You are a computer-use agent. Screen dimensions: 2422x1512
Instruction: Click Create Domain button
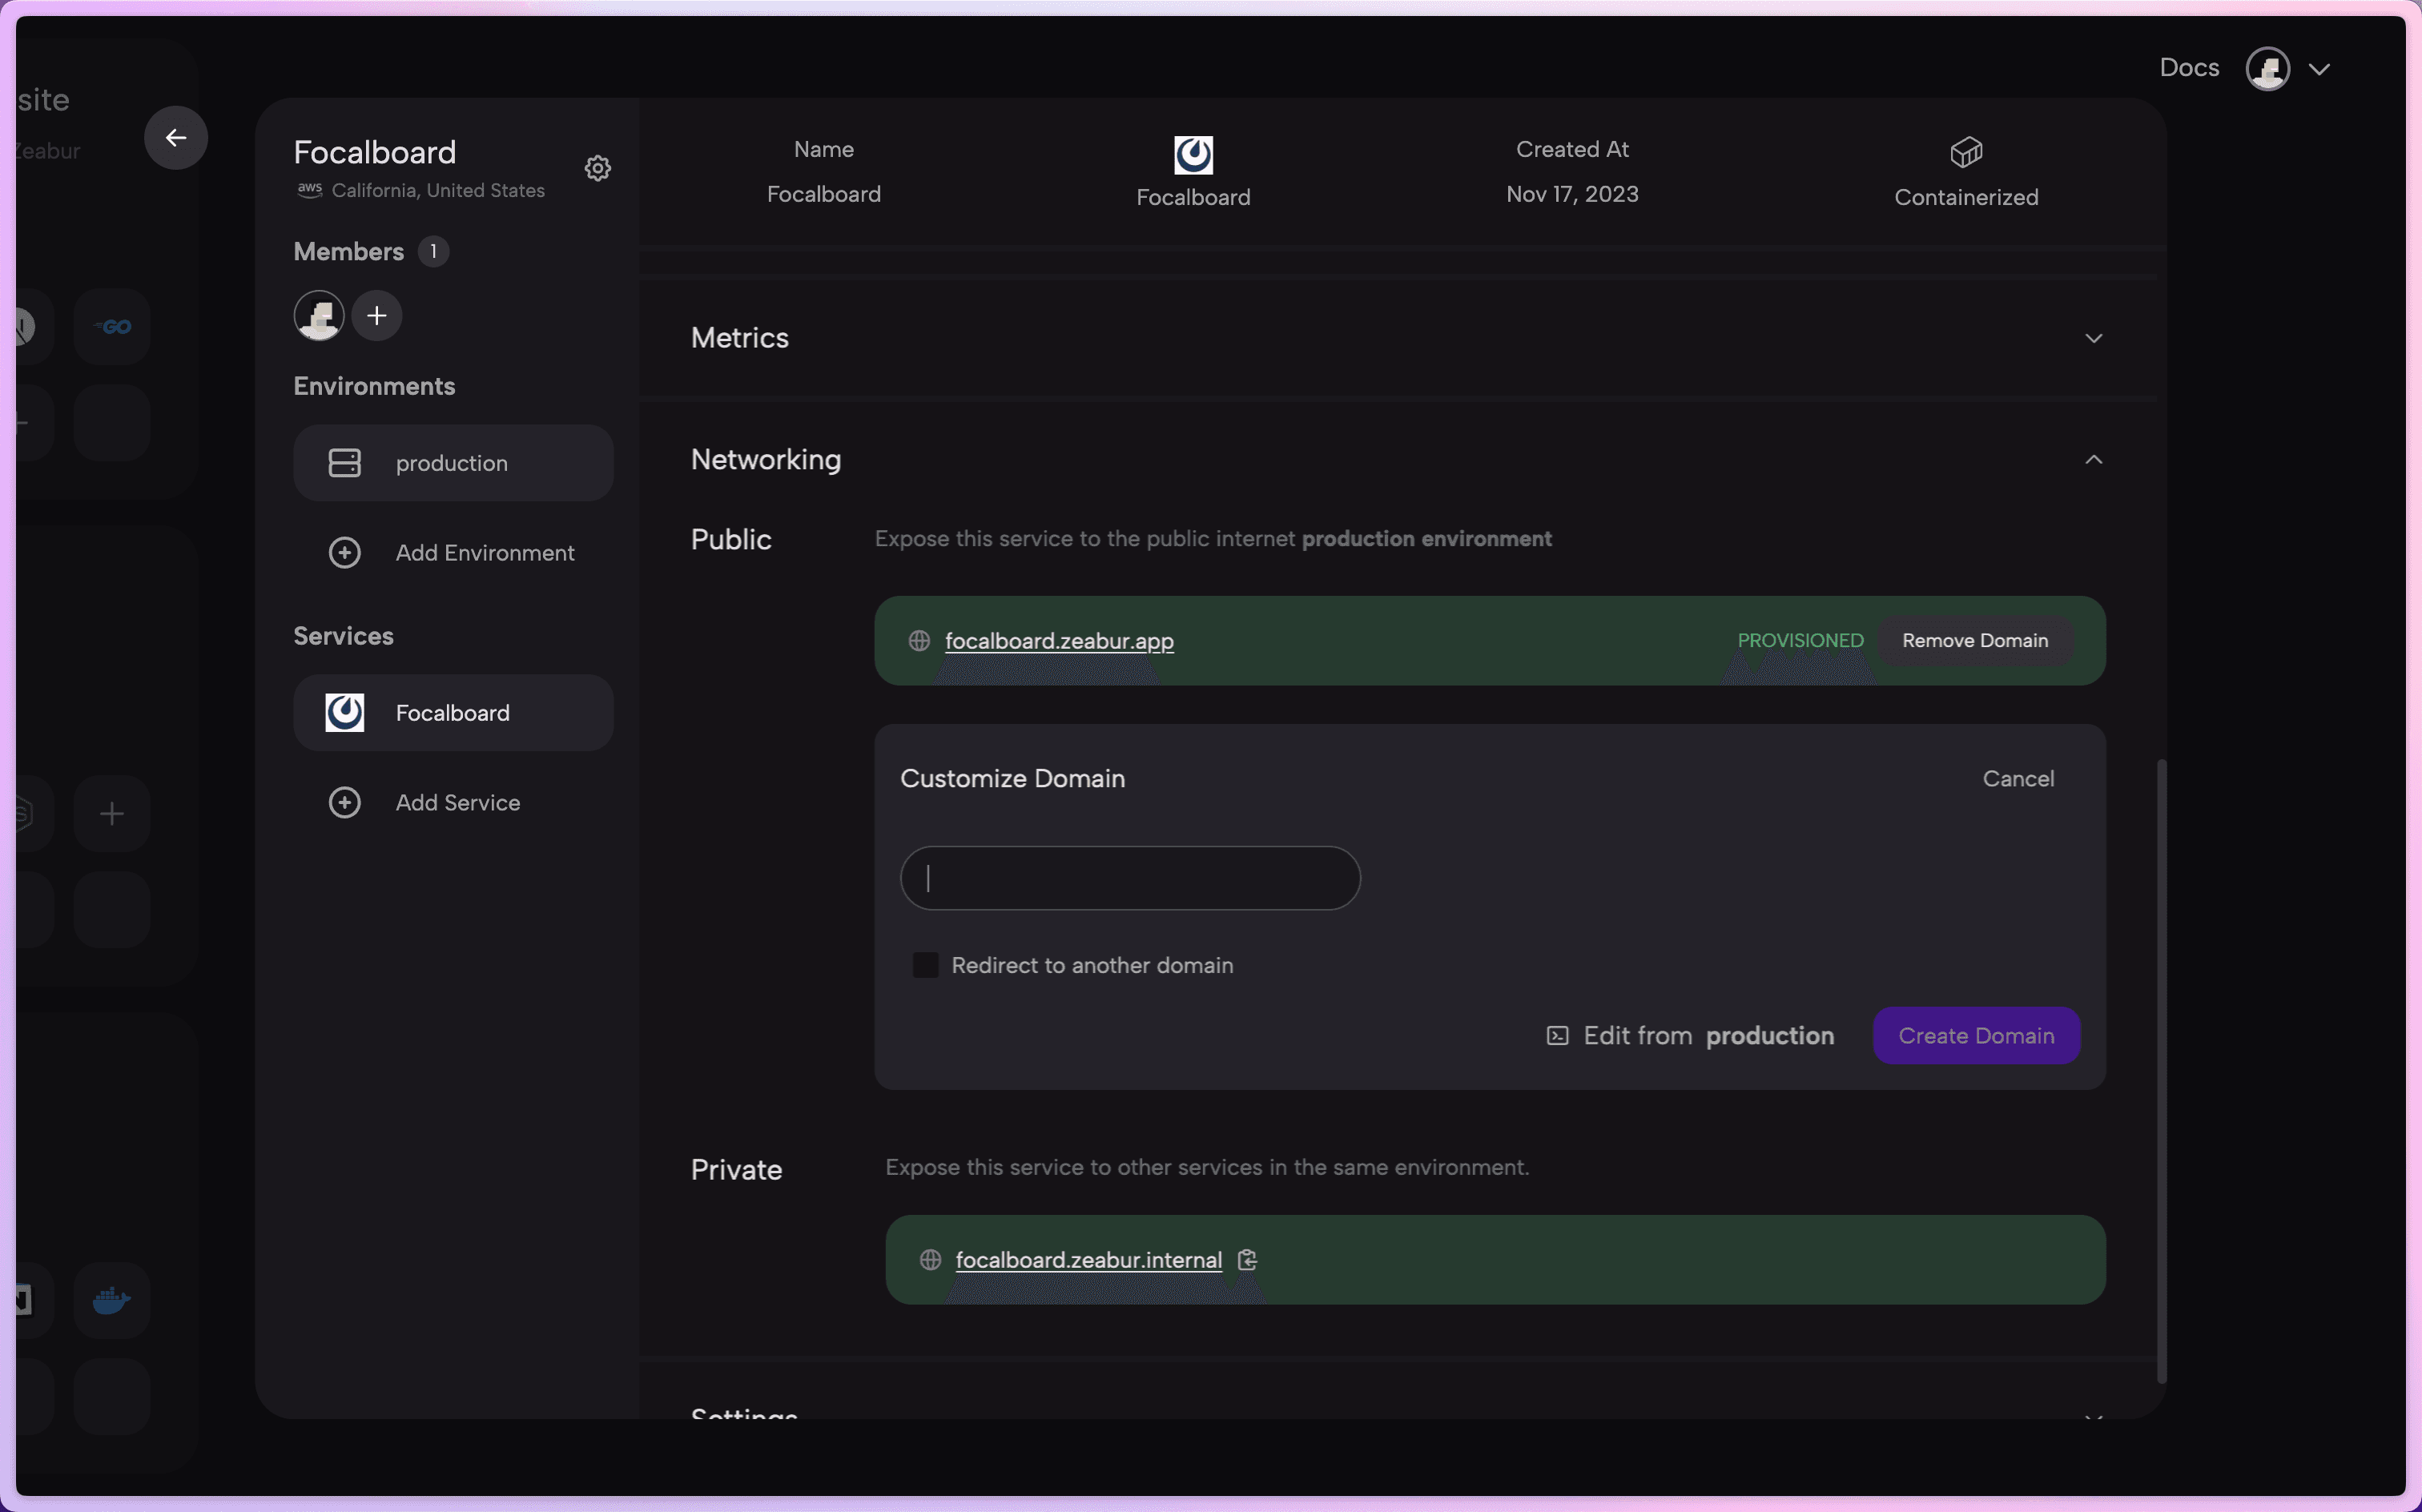(1975, 1036)
